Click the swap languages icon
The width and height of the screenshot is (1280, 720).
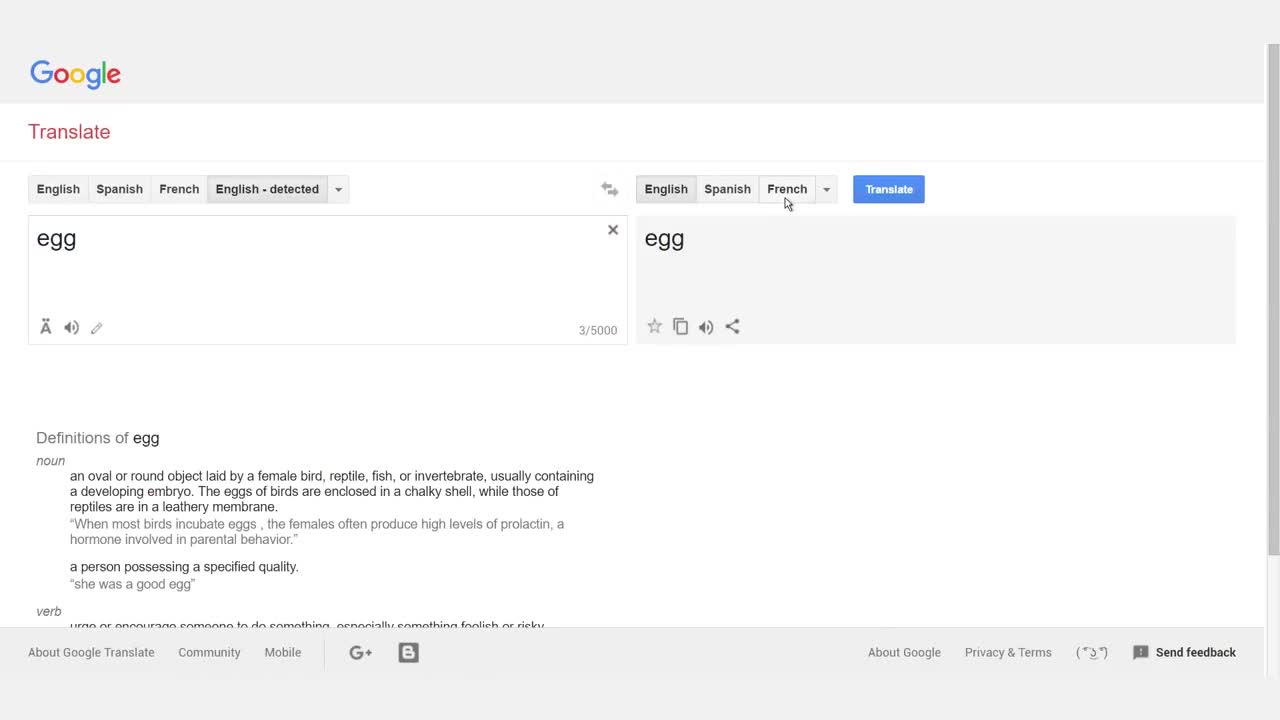click(609, 189)
